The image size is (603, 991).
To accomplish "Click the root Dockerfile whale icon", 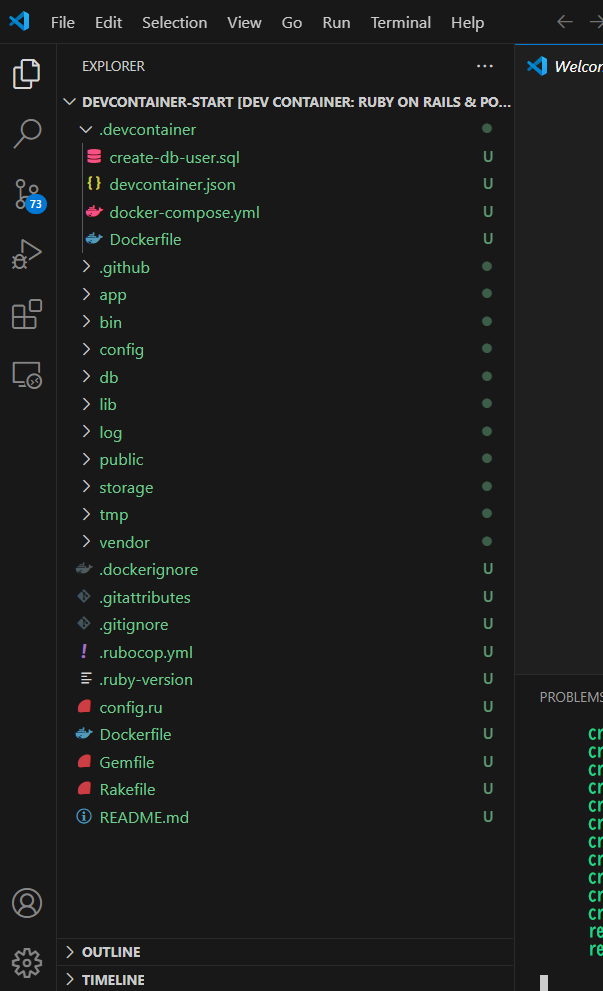I will pos(84,734).
